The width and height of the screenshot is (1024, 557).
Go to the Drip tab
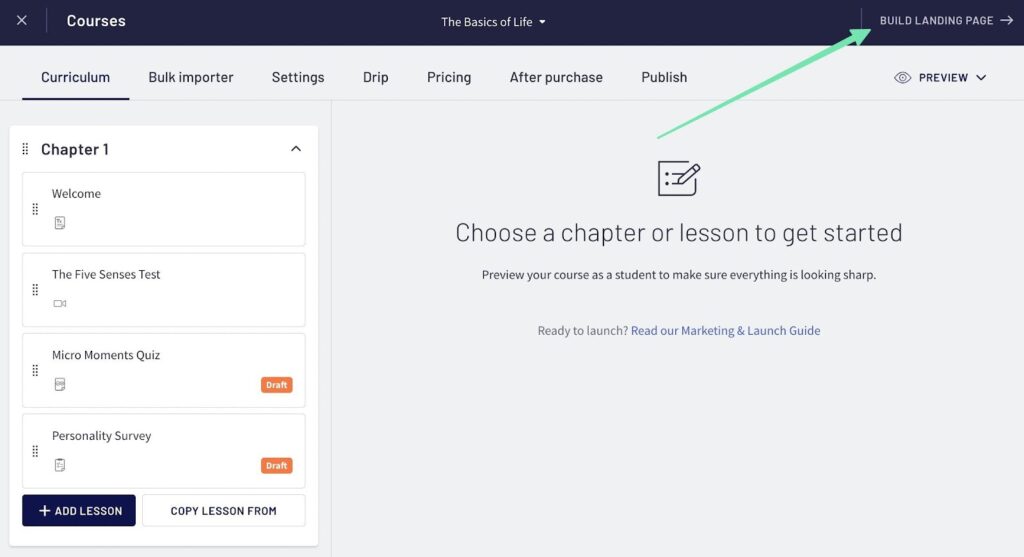[376, 77]
